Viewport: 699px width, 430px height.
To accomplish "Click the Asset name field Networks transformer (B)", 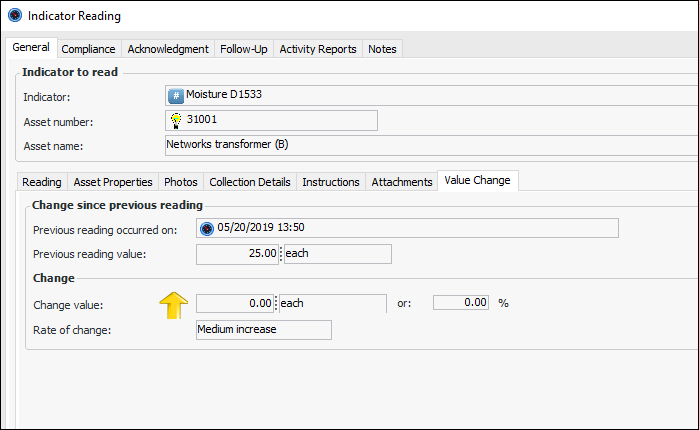I will tap(432, 145).
